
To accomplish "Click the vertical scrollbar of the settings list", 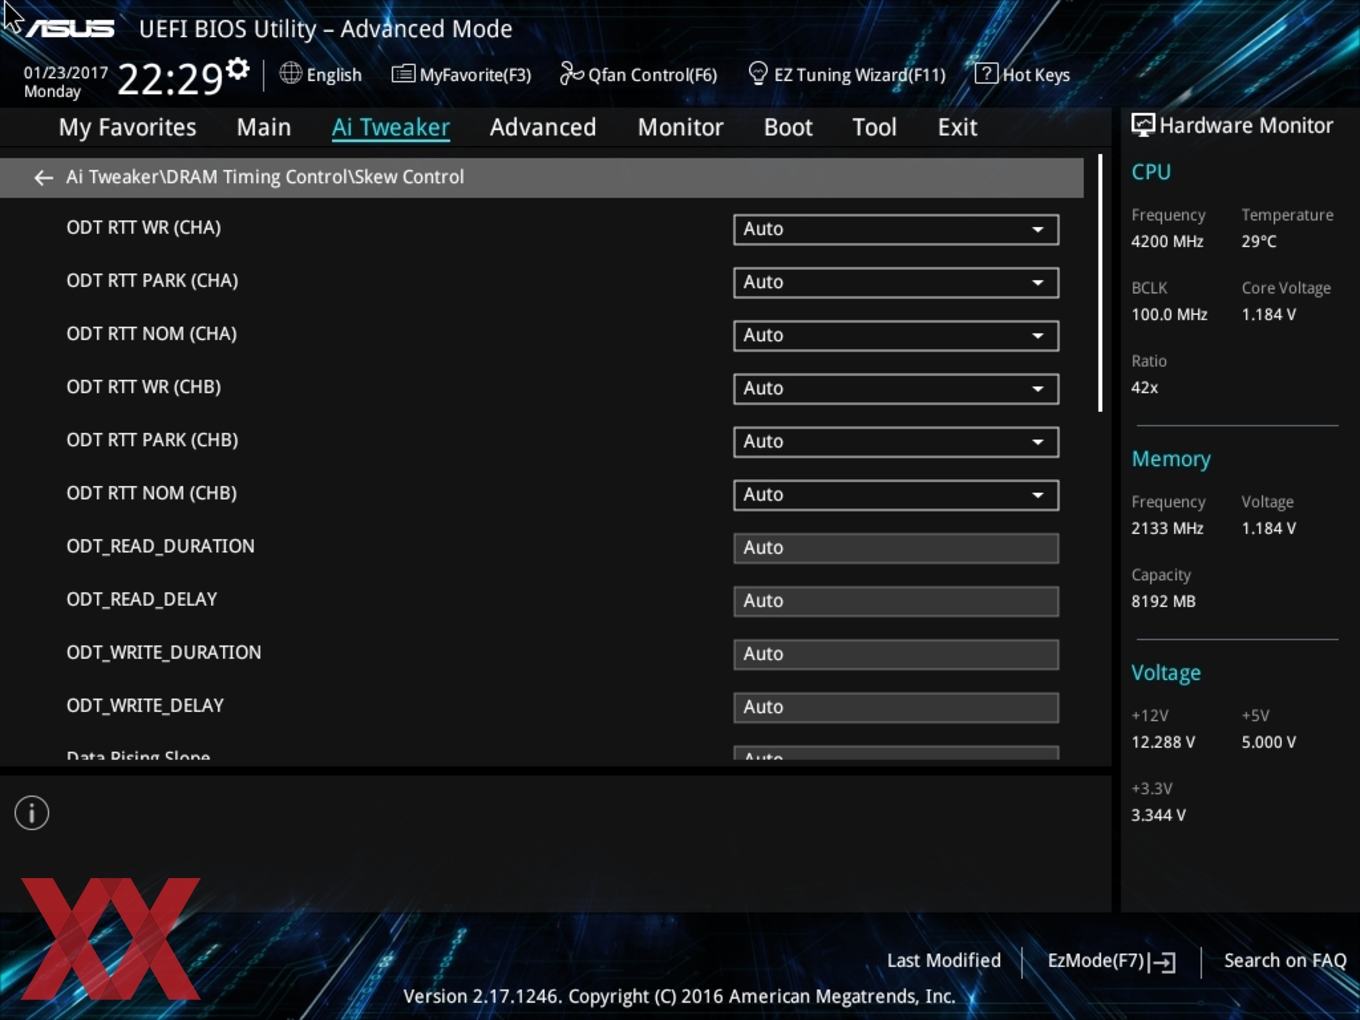I will tap(1100, 283).
